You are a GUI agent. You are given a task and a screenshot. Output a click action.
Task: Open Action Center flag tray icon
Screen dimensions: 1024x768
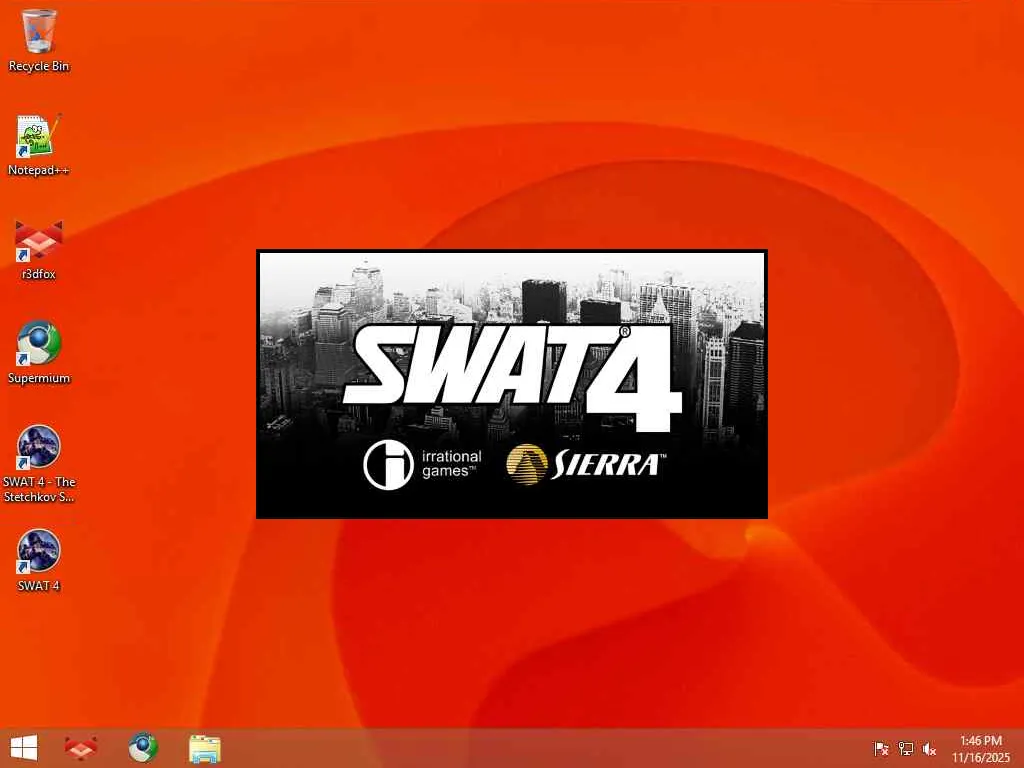coord(881,748)
